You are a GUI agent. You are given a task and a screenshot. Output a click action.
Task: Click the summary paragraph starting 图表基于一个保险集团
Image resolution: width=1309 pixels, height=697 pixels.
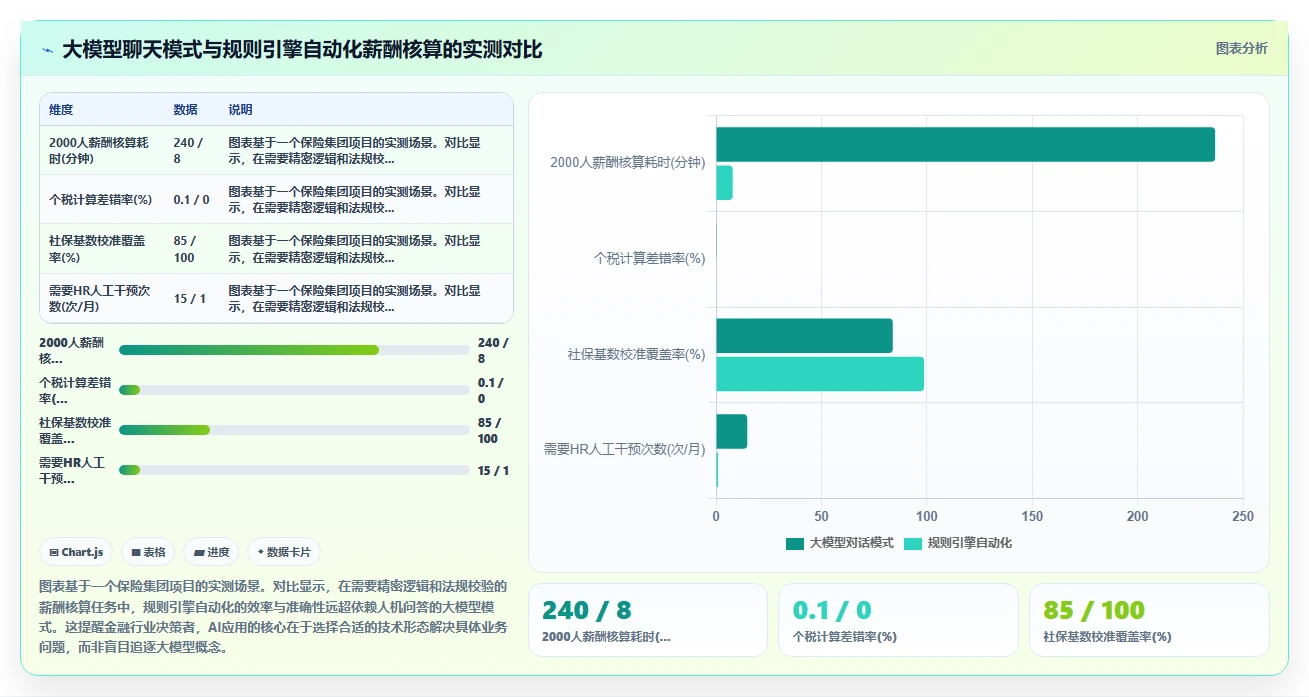pyautogui.click(x=274, y=616)
